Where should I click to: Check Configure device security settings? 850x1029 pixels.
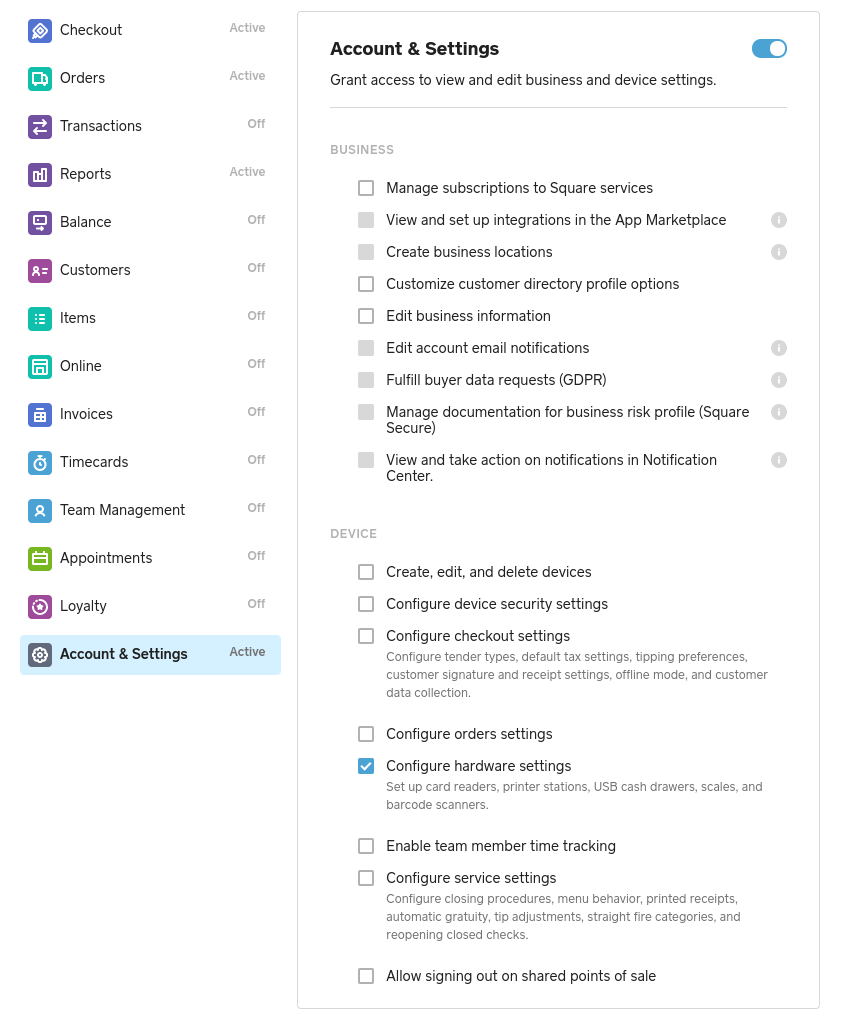[366, 604]
